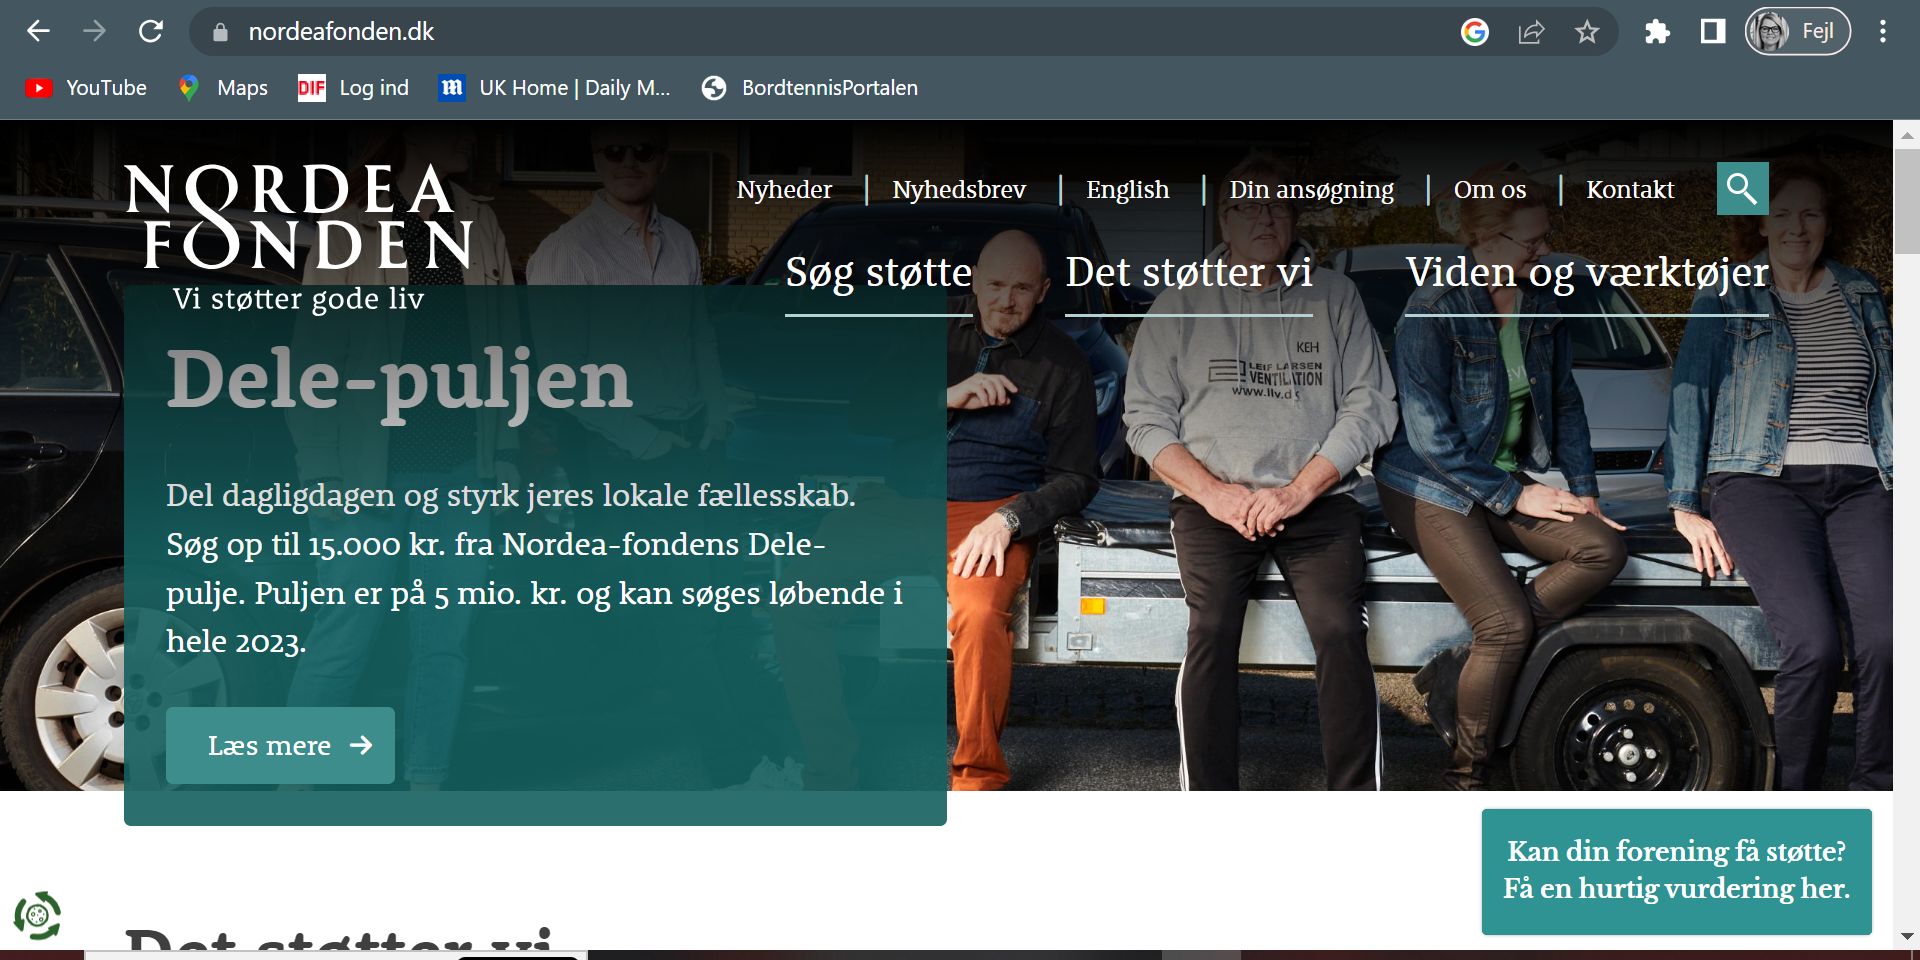
Task: Switch to the English site link
Action: 1127,189
